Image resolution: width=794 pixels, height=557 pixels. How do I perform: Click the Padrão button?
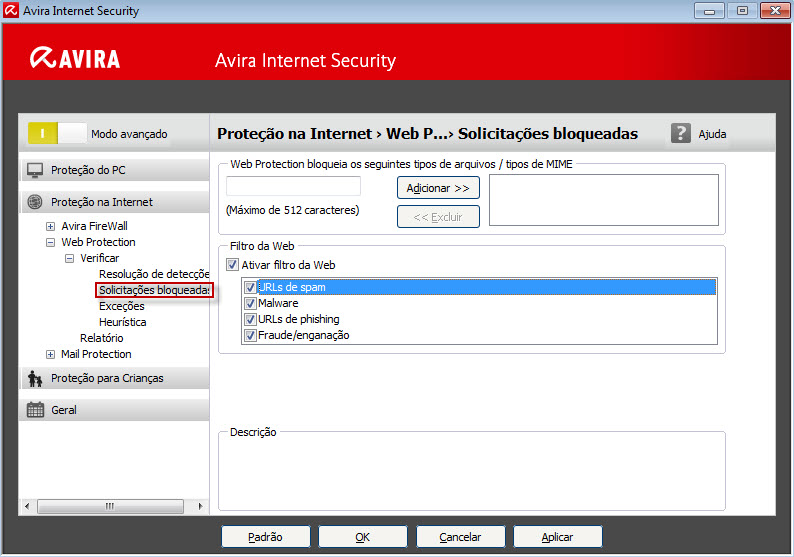coord(265,537)
